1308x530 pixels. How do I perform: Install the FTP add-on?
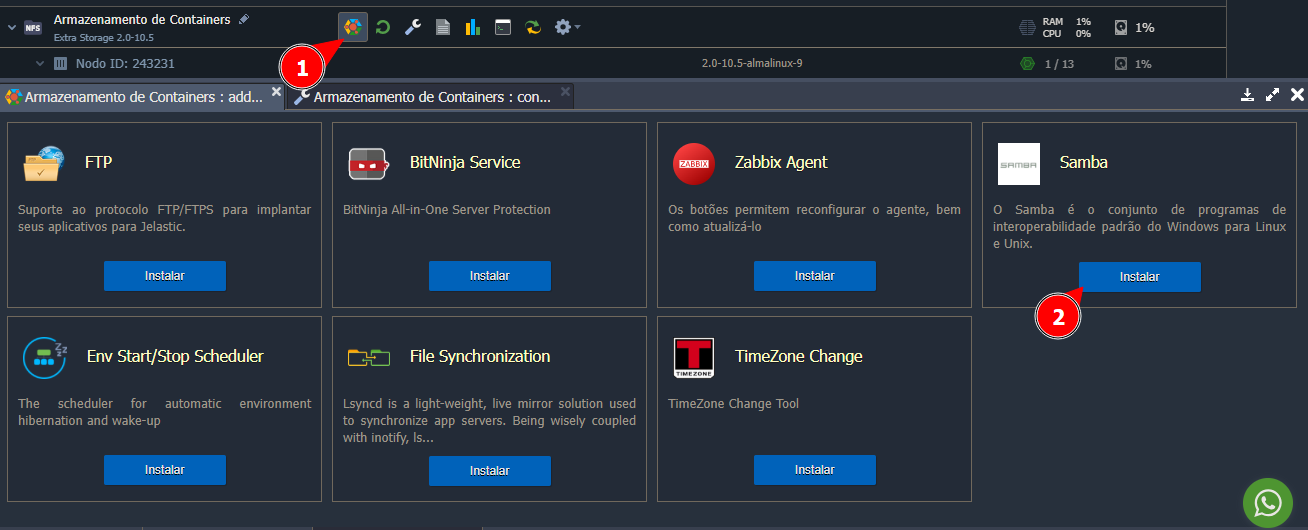click(x=165, y=276)
